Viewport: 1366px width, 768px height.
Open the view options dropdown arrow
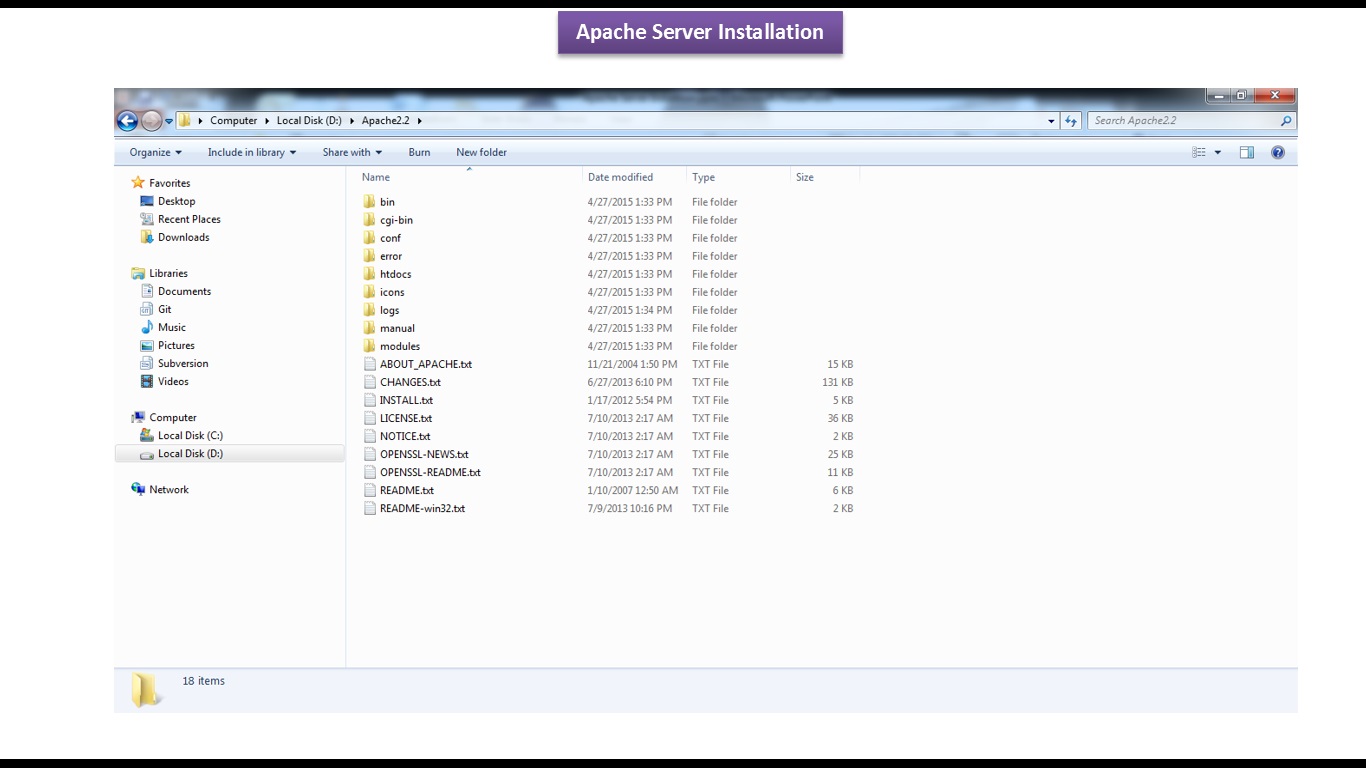1218,153
